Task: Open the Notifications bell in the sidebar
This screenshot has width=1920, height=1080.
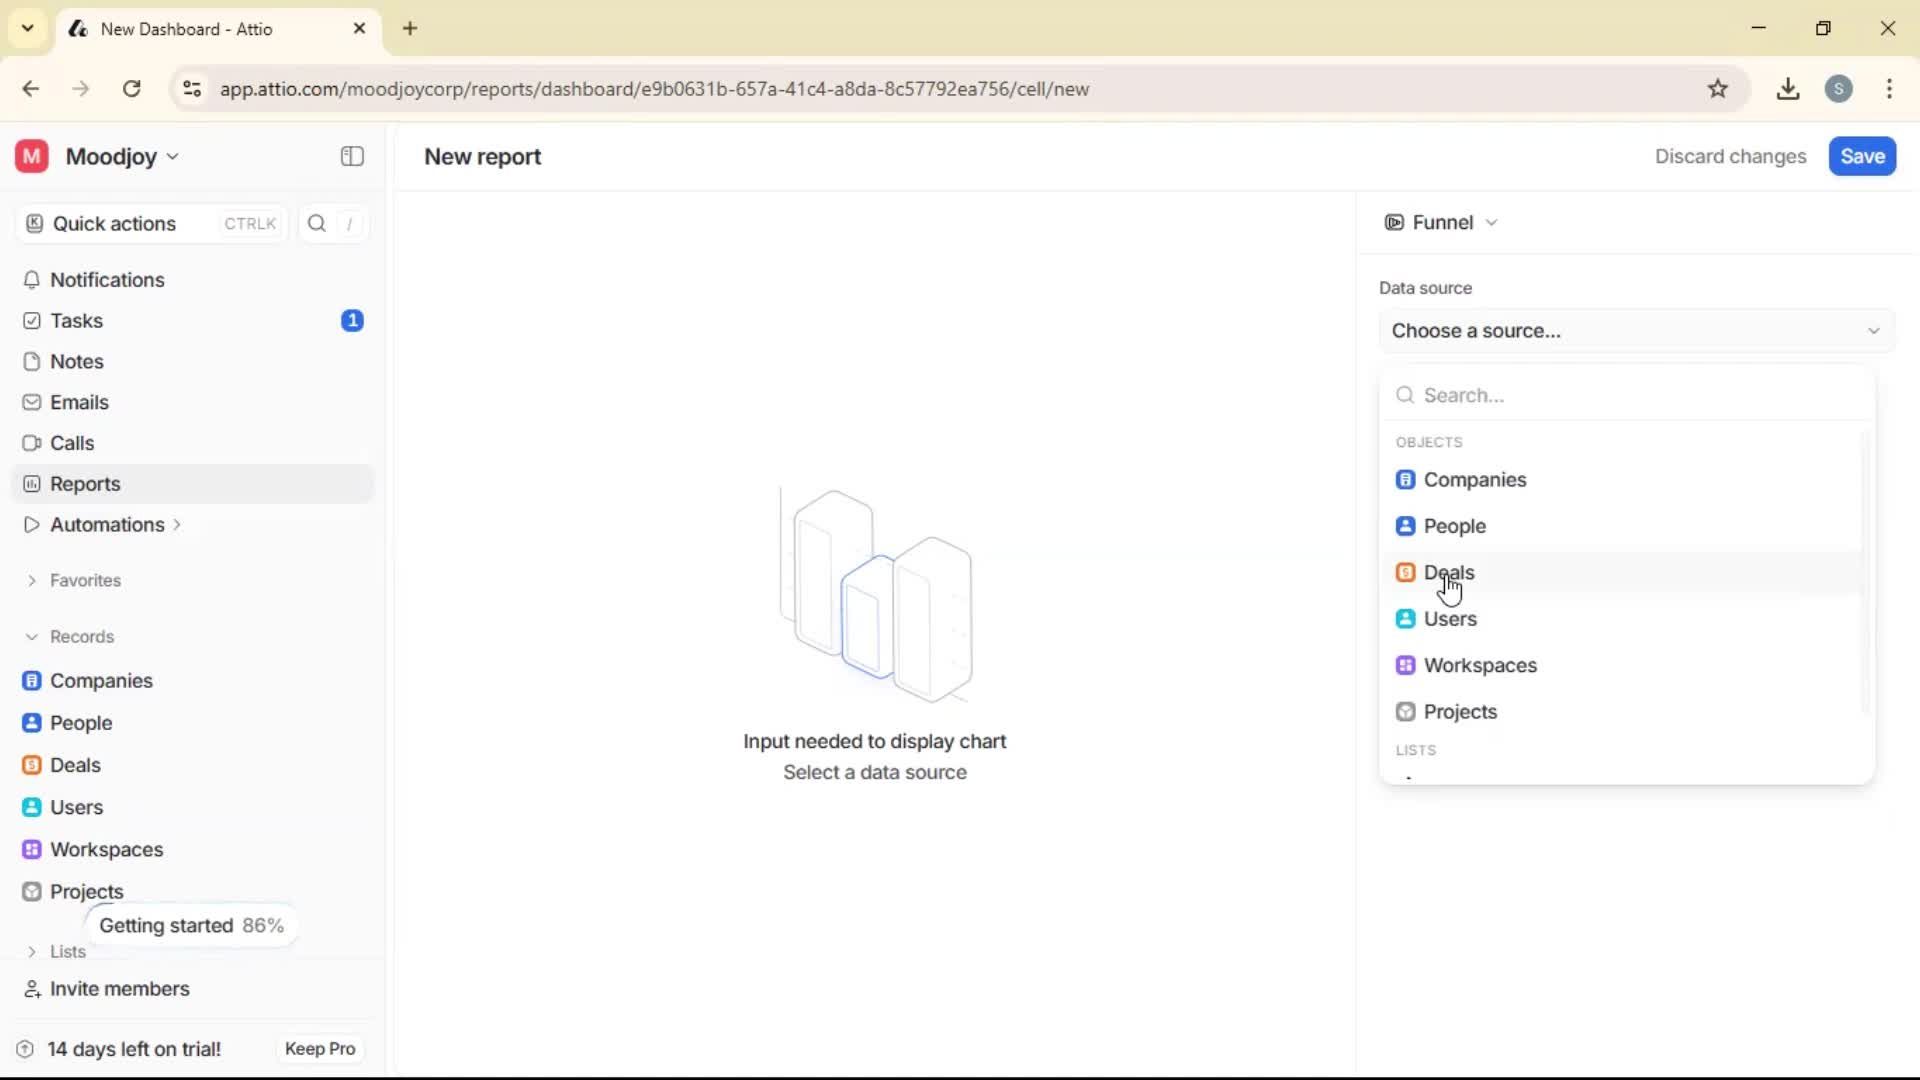Action: (x=107, y=280)
